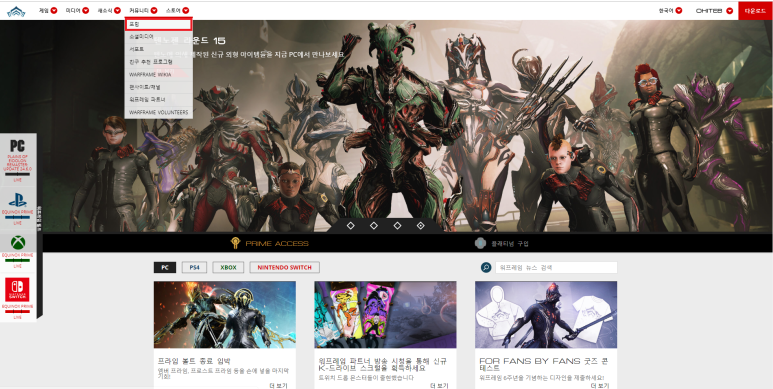Select the second carousel diamond indicator

point(374,225)
